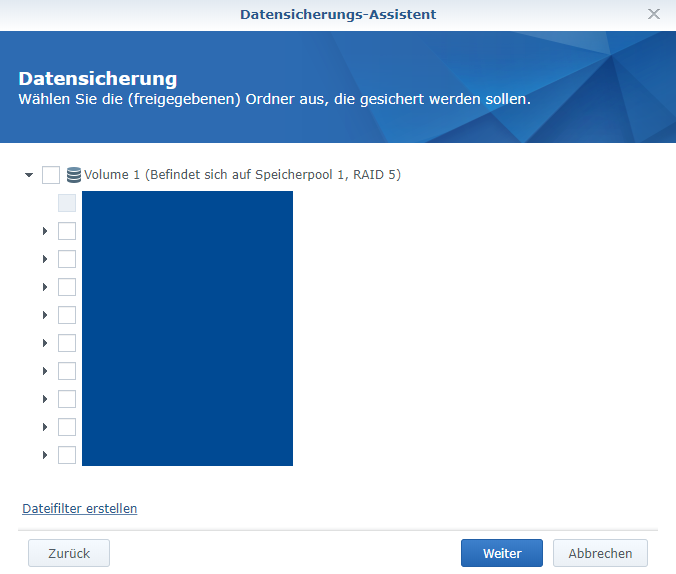Image resolution: width=676 pixels, height=574 pixels.
Task: Expand the ninth folder row under Volume 1
Action: click(x=45, y=427)
